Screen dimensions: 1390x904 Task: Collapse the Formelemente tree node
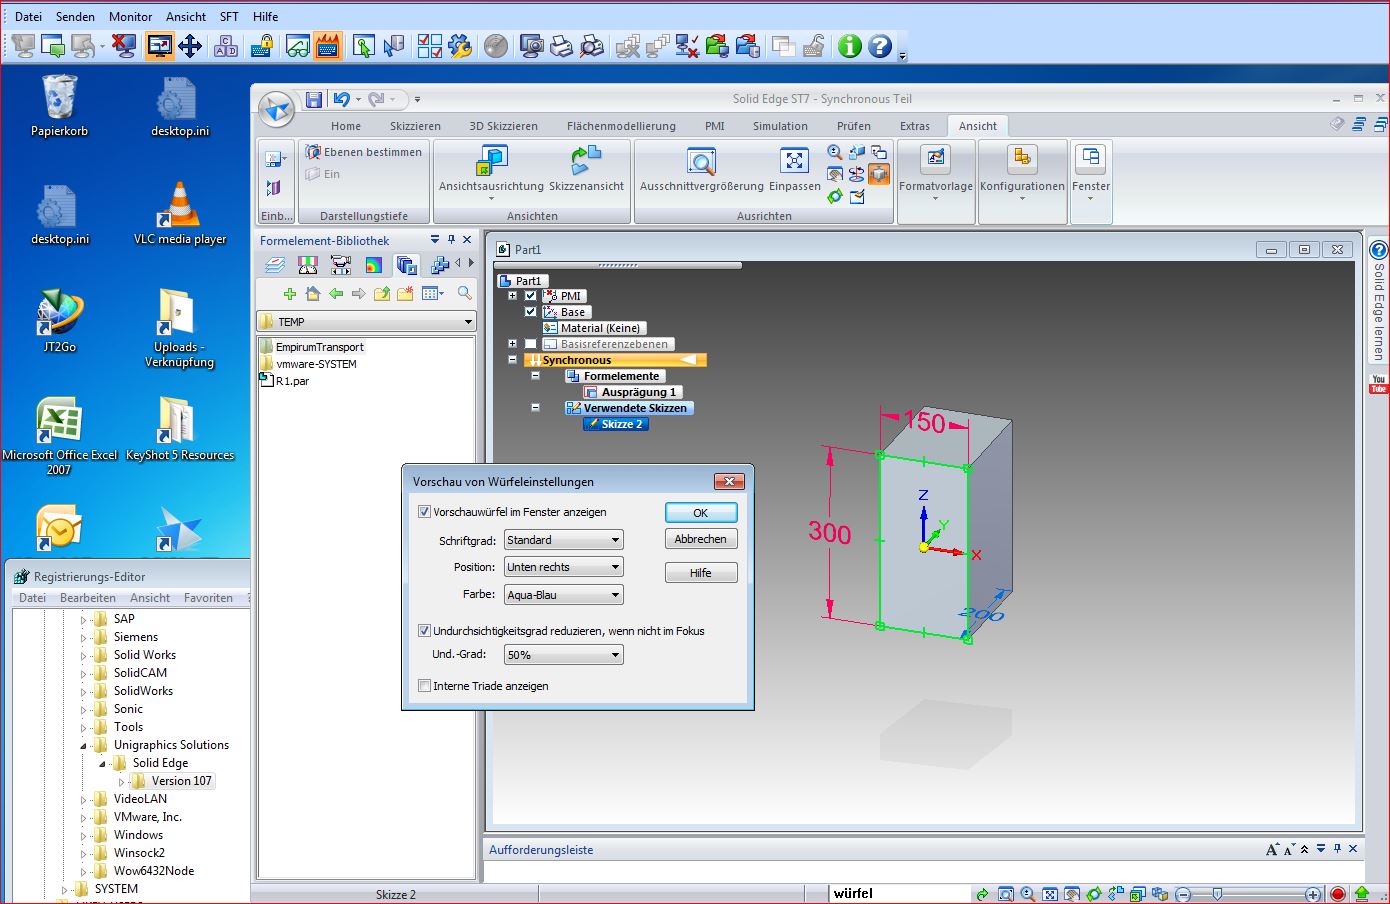(x=536, y=376)
